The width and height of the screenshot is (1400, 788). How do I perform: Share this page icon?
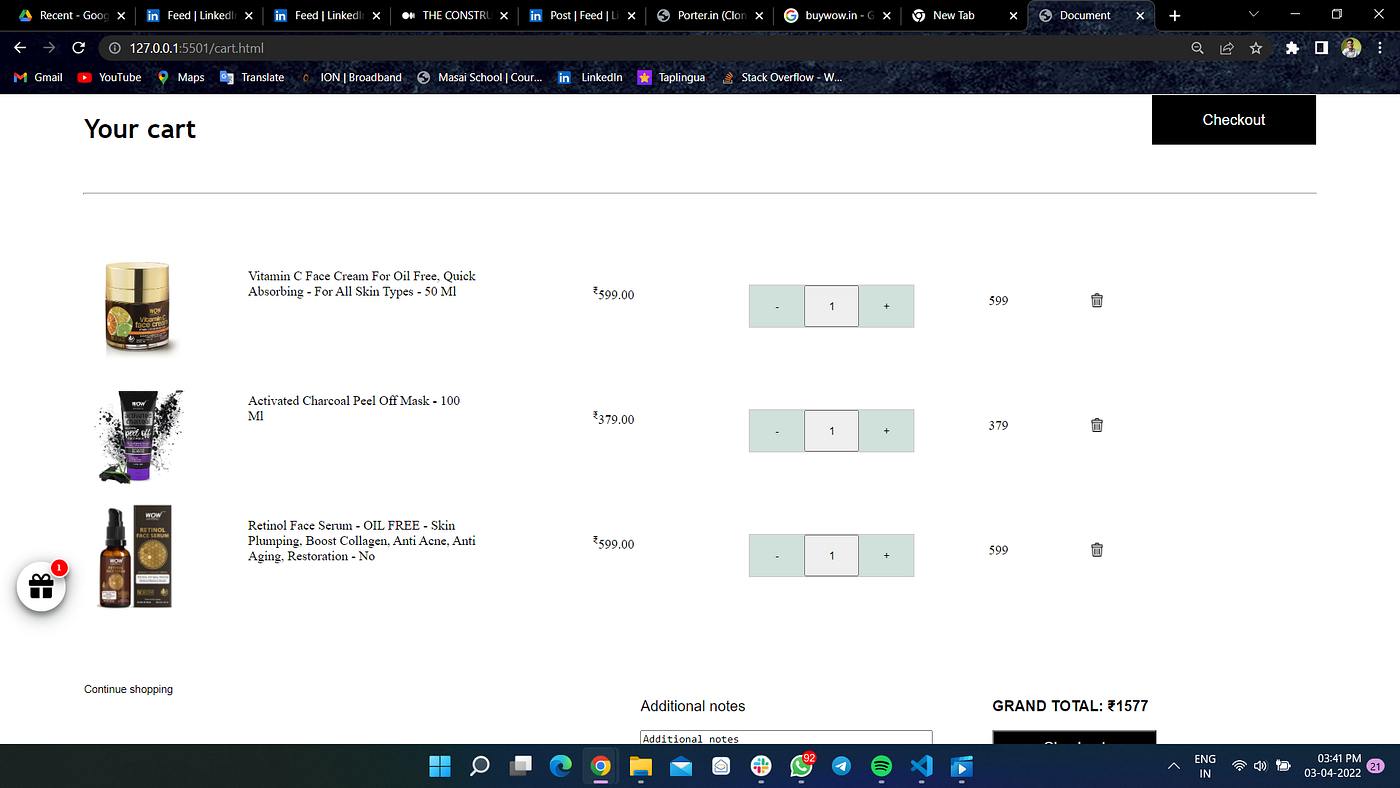tap(1226, 48)
